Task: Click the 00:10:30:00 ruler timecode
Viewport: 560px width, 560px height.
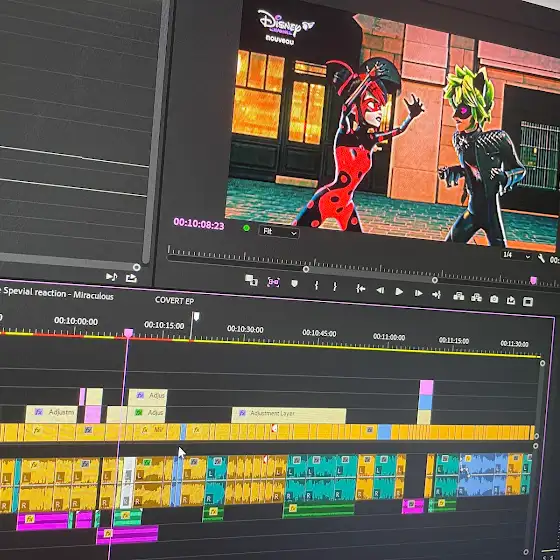Action: [245, 329]
